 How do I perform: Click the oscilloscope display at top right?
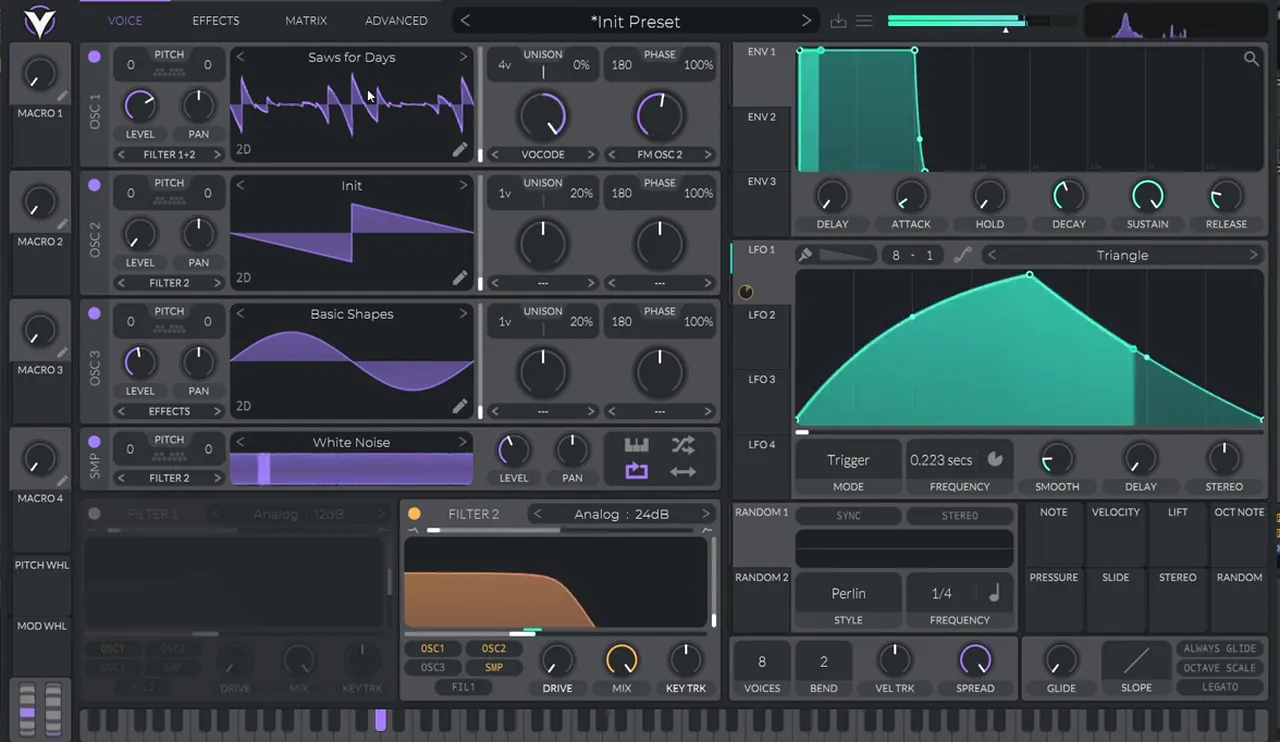(x=1177, y=22)
